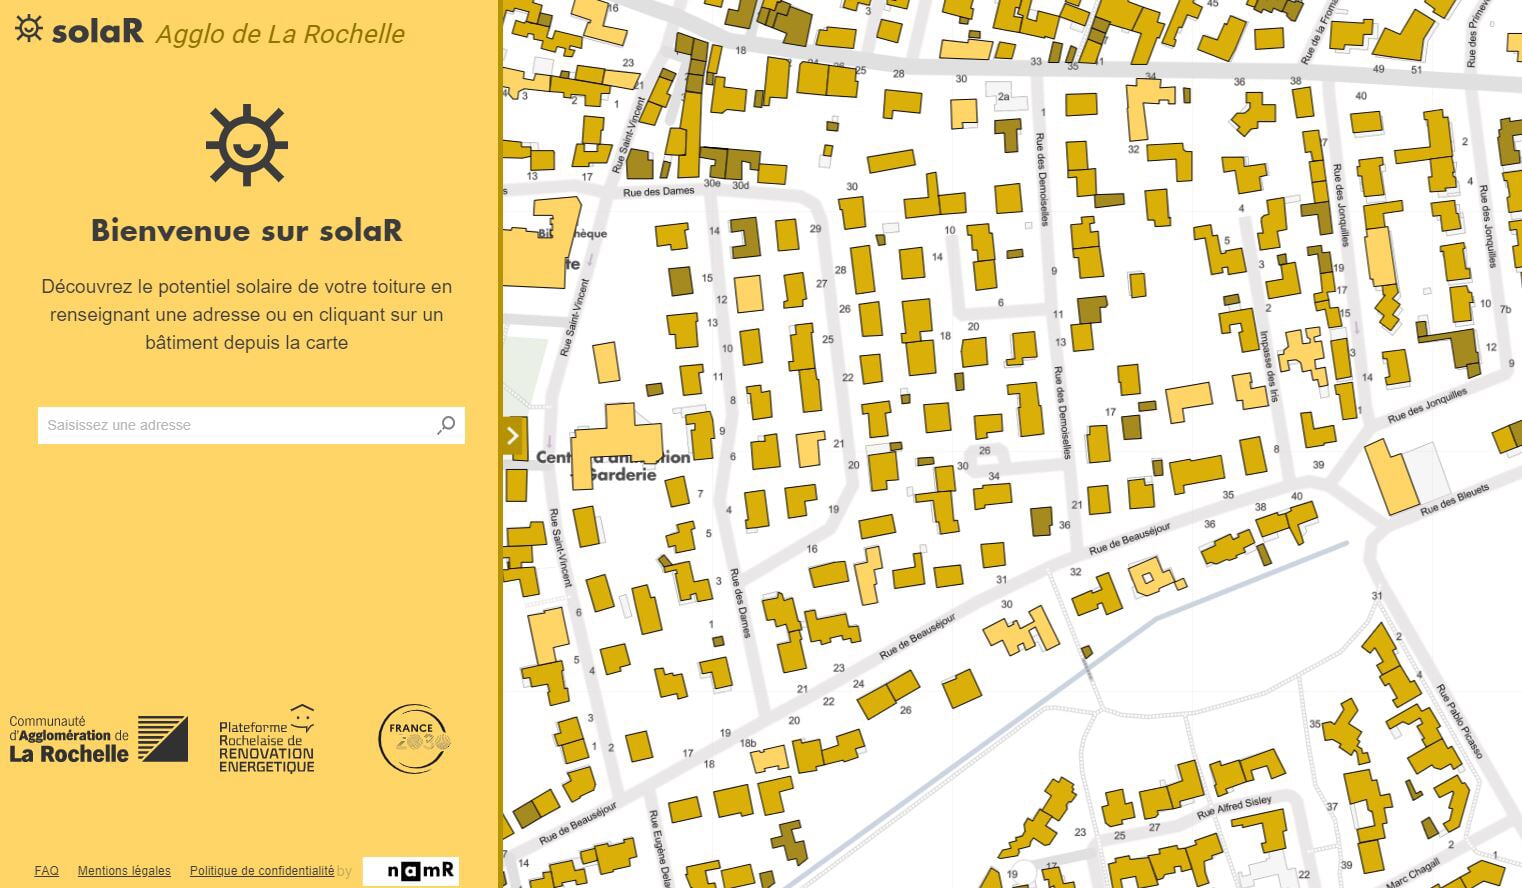Open the Mentions légales page

click(x=123, y=870)
